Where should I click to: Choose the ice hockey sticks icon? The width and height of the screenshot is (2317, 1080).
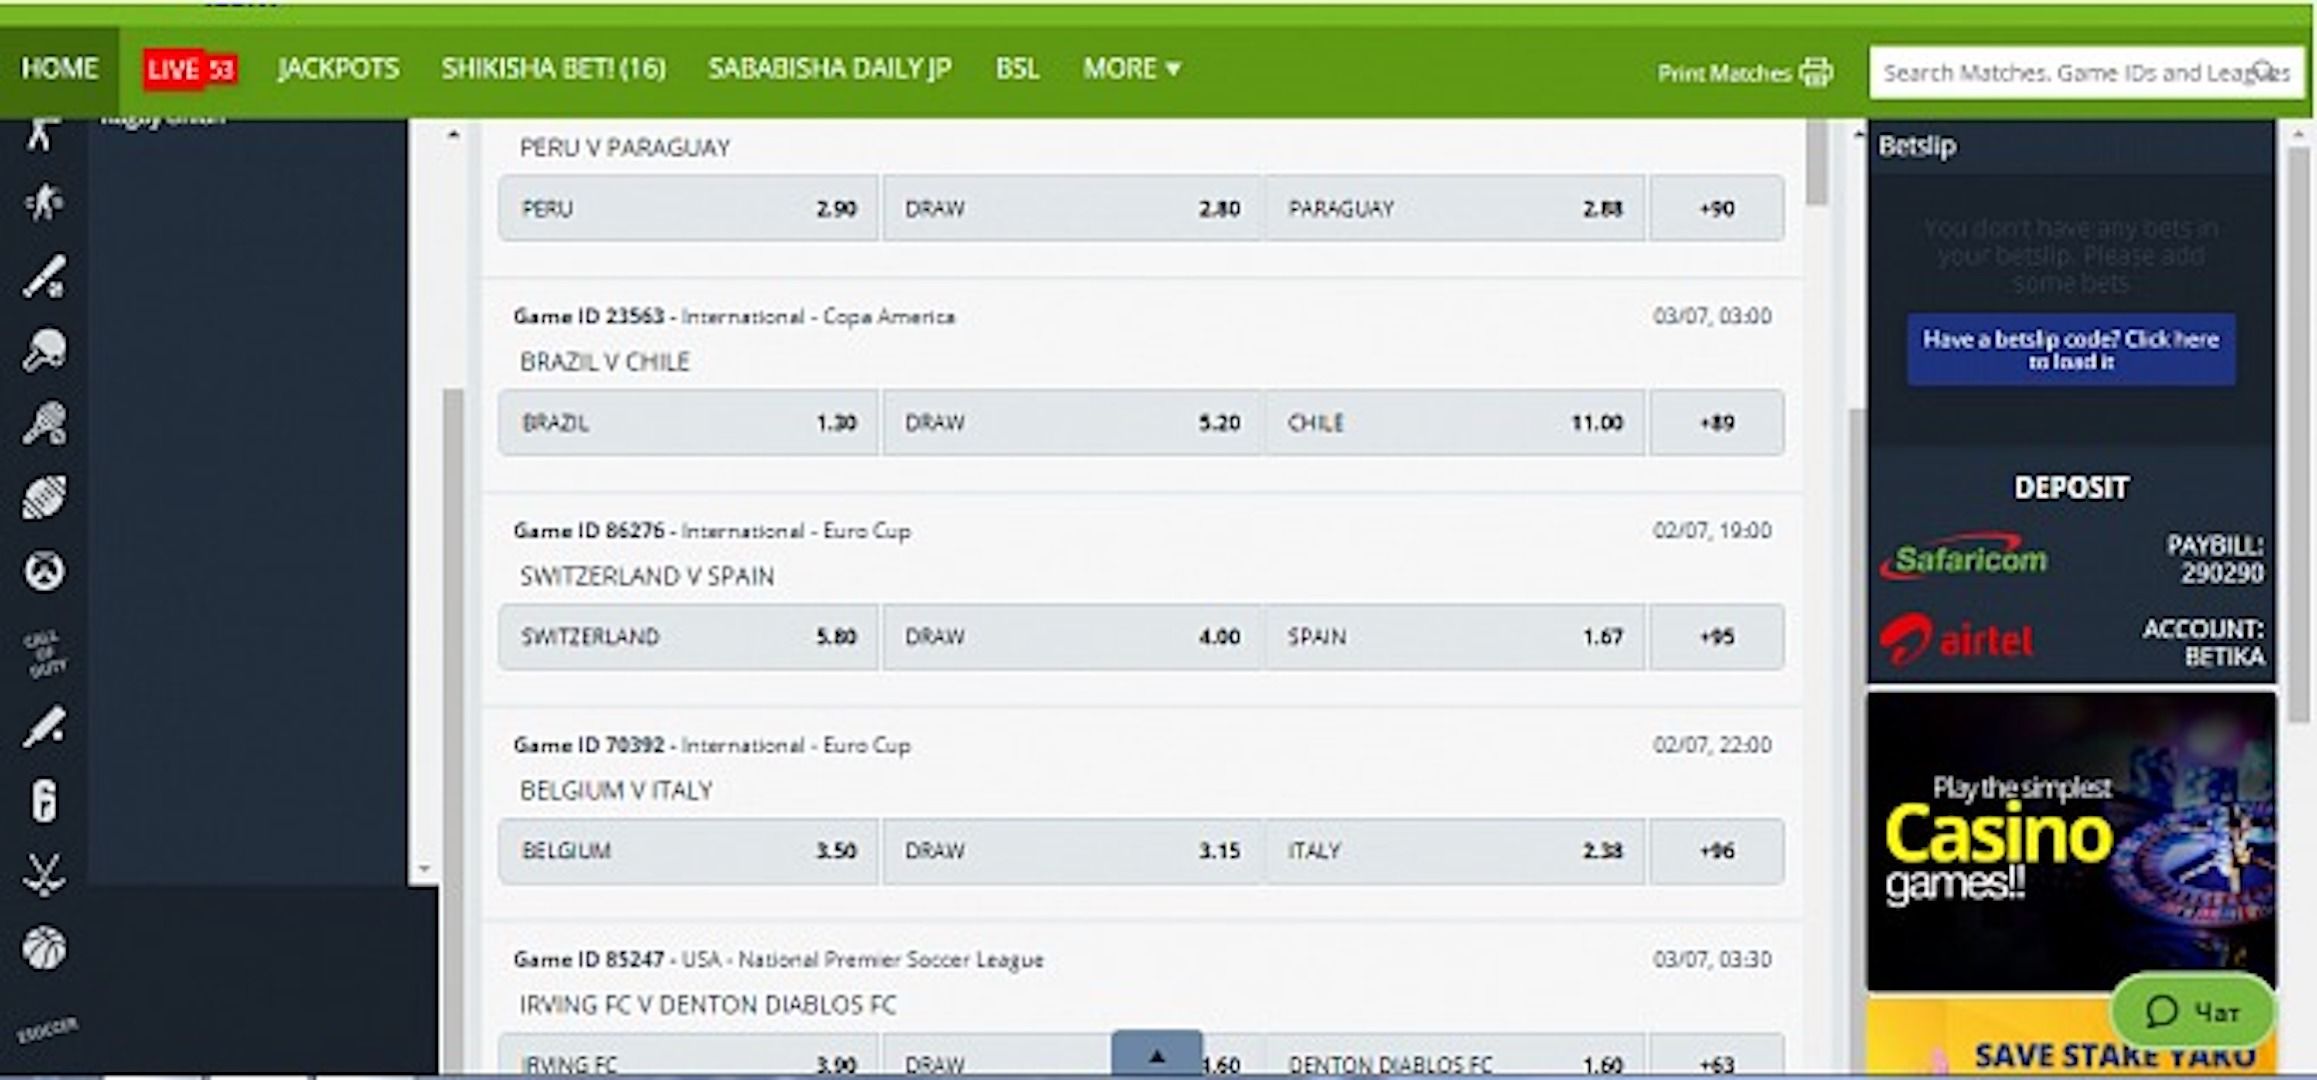coord(44,874)
